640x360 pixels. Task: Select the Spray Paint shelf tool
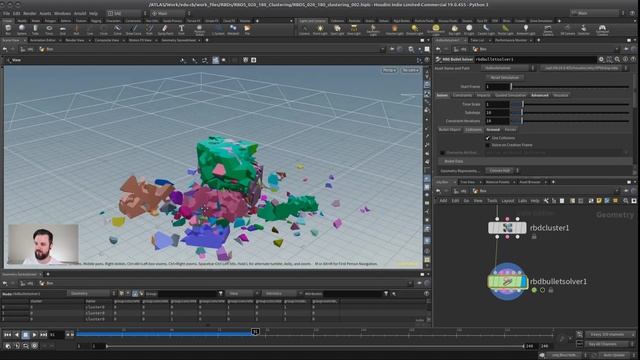(165, 29)
